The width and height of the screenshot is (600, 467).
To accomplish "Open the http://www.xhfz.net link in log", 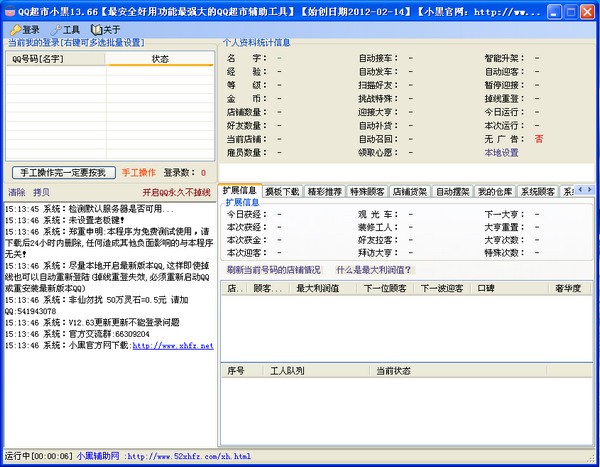I will pos(173,346).
